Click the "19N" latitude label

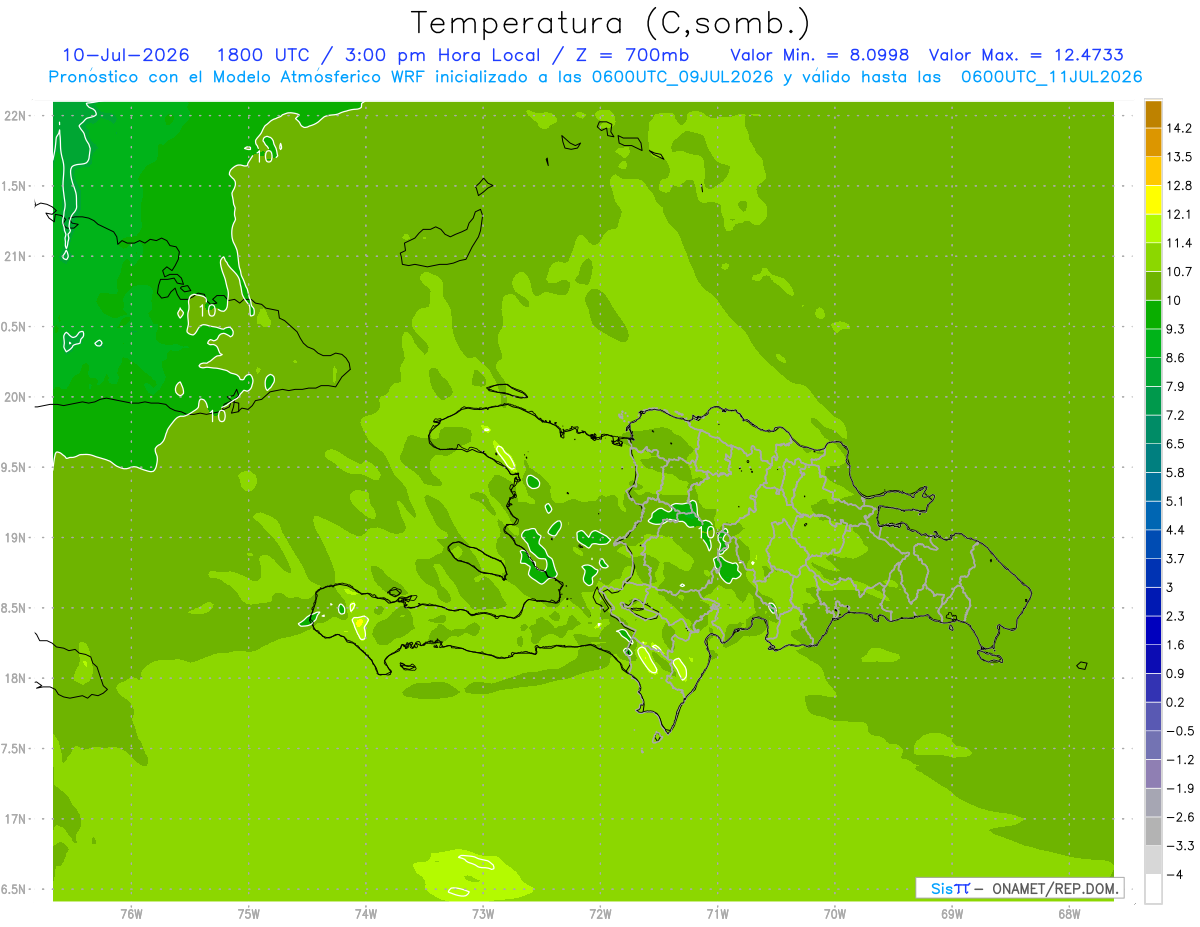[14, 538]
